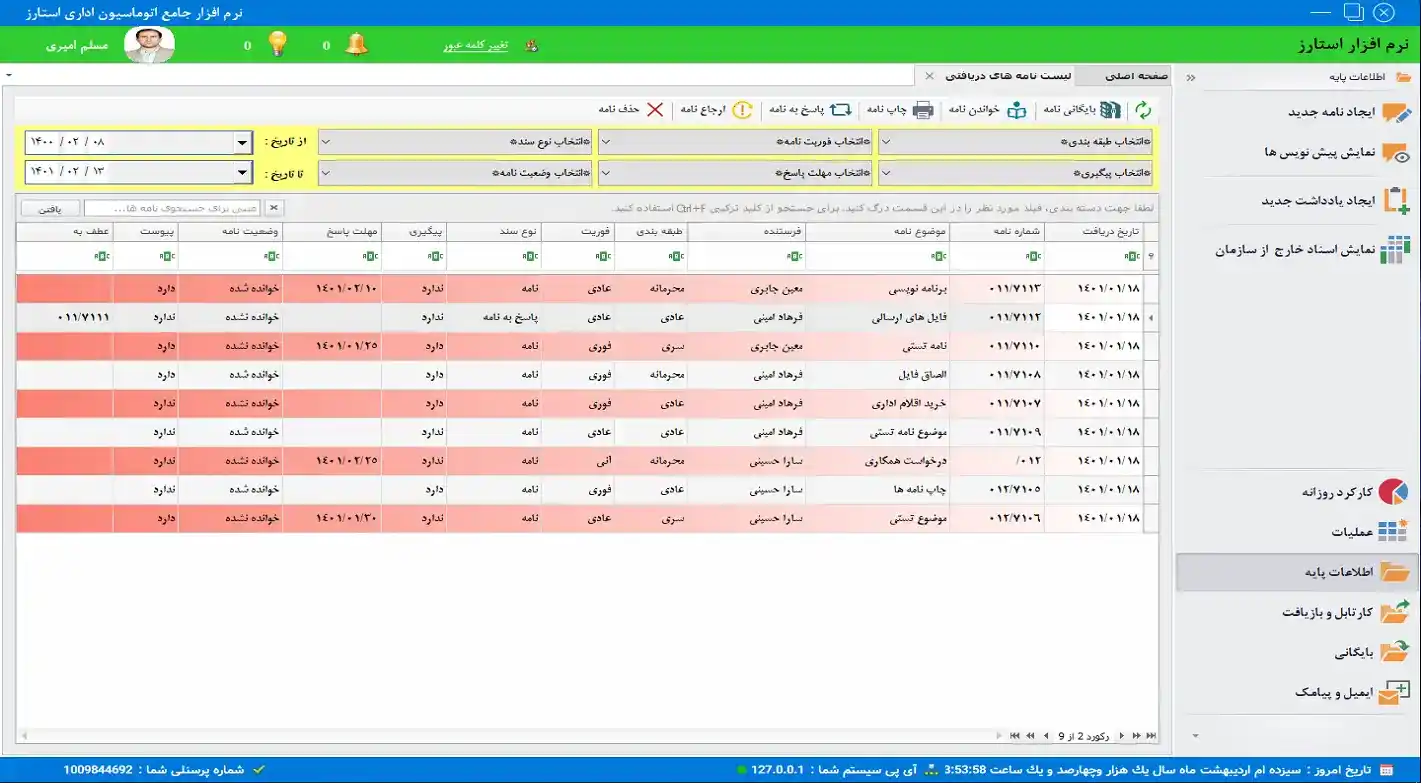
Task: Click the چاپ نامه printer icon
Action: click(x=922, y=110)
